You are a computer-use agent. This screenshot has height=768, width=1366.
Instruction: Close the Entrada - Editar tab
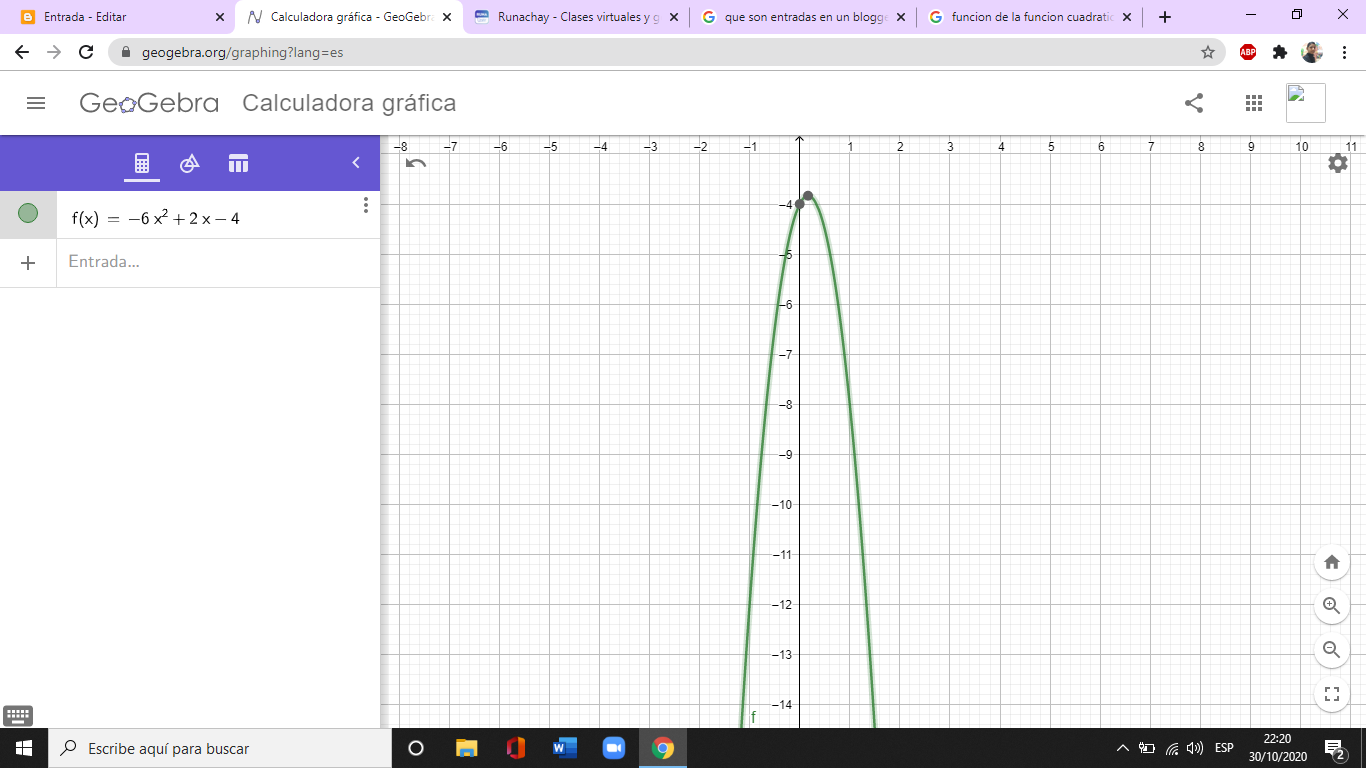pyautogui.click(x=220, y=17)
